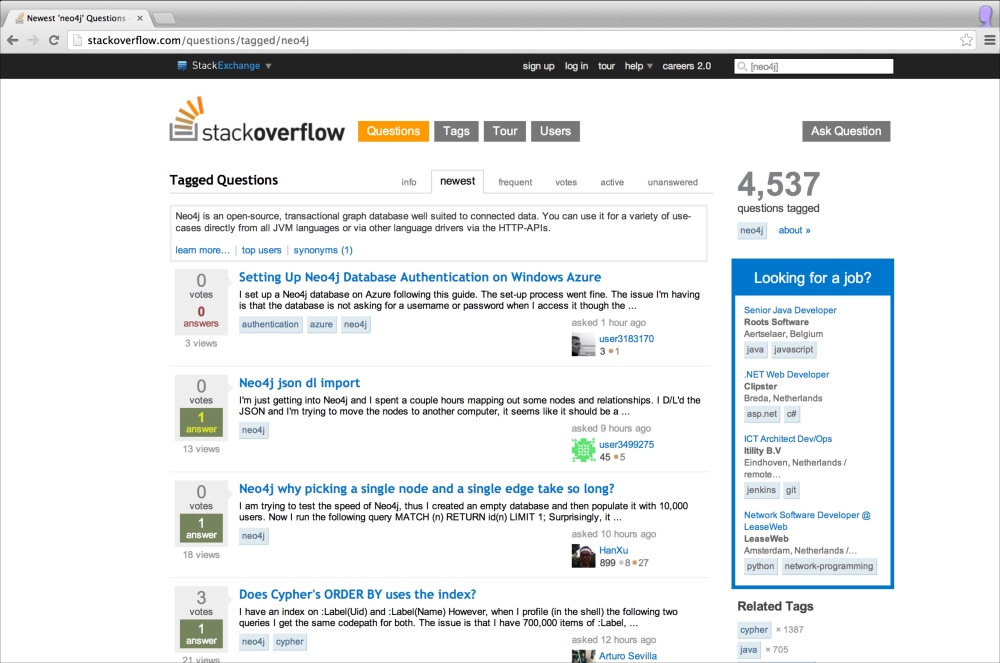View user3183170's profile link
Screen dimensions: 1000x663
pyautogui.click(x=626, y=339)
